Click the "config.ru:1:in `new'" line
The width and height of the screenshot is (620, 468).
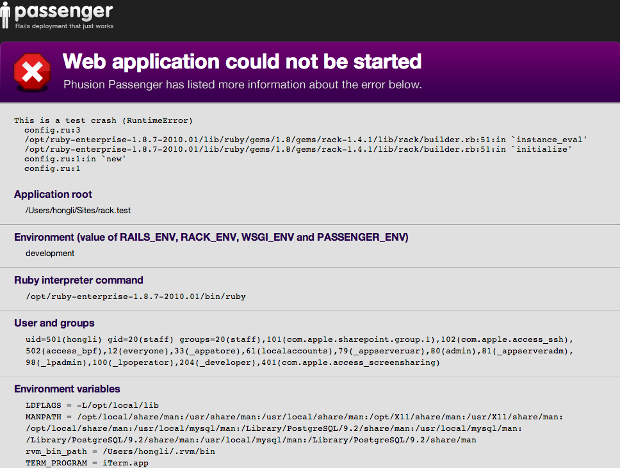(75, 159)
